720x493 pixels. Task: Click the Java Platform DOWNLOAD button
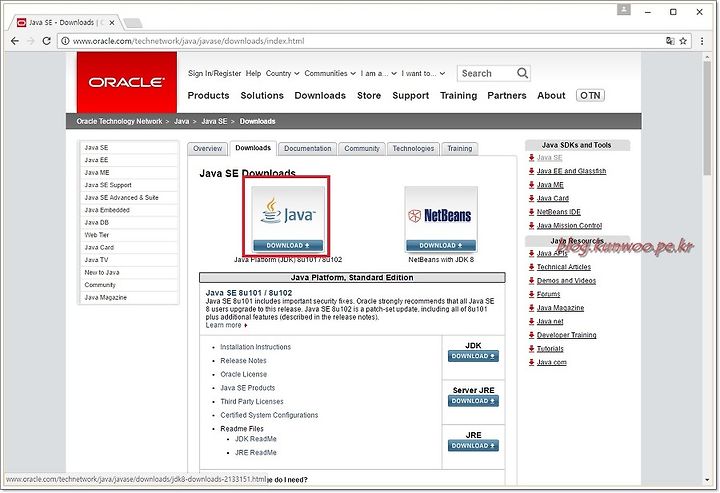288,246
